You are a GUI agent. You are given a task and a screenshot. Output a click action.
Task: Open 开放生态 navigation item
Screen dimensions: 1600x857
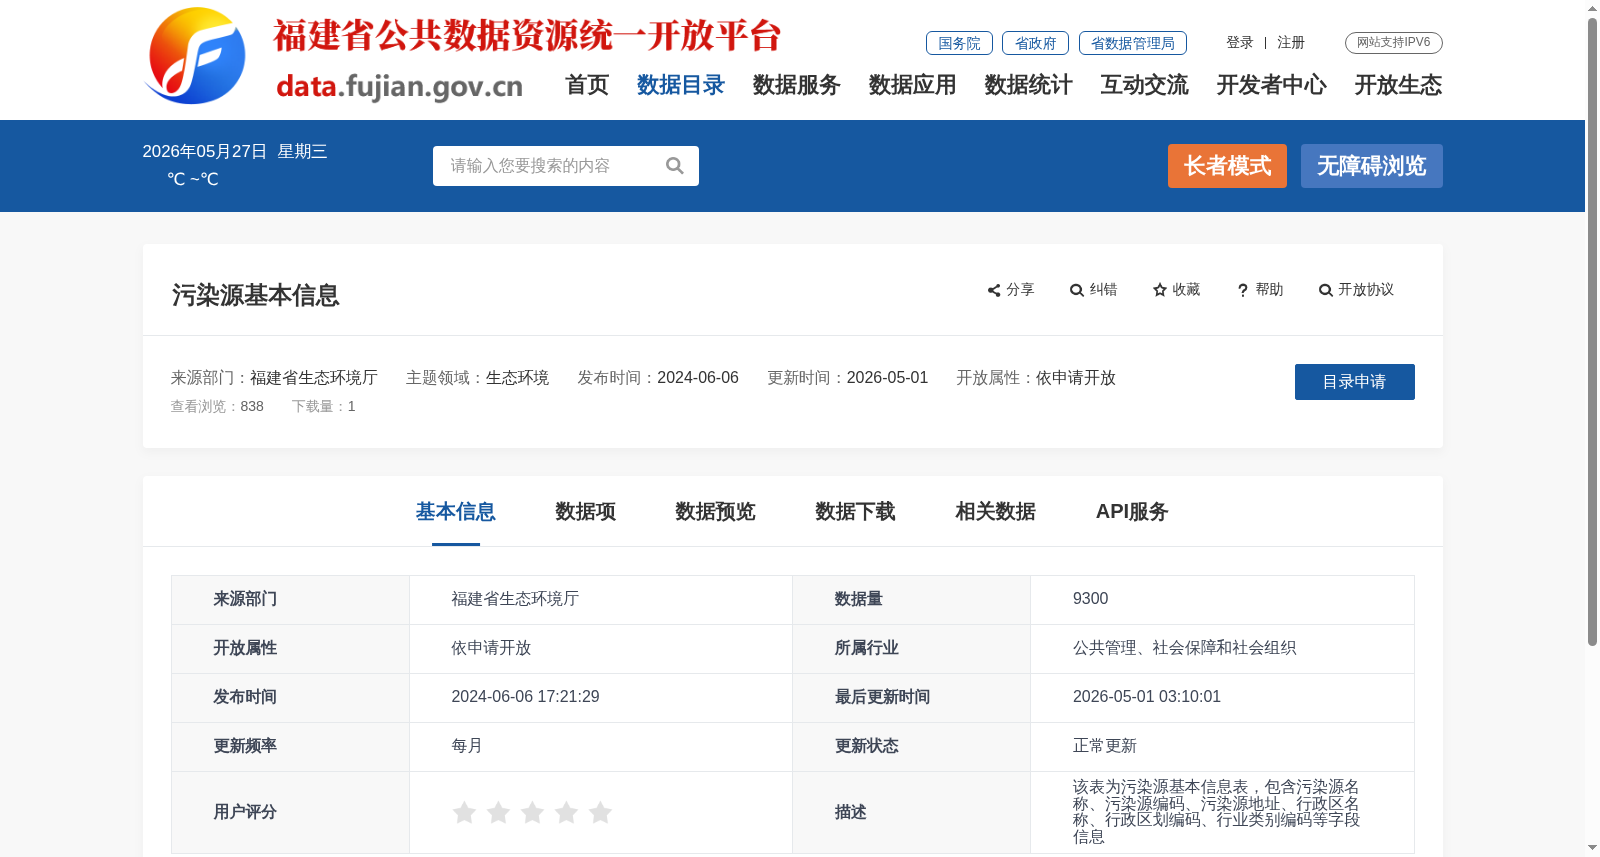[x=1399, y=85]
